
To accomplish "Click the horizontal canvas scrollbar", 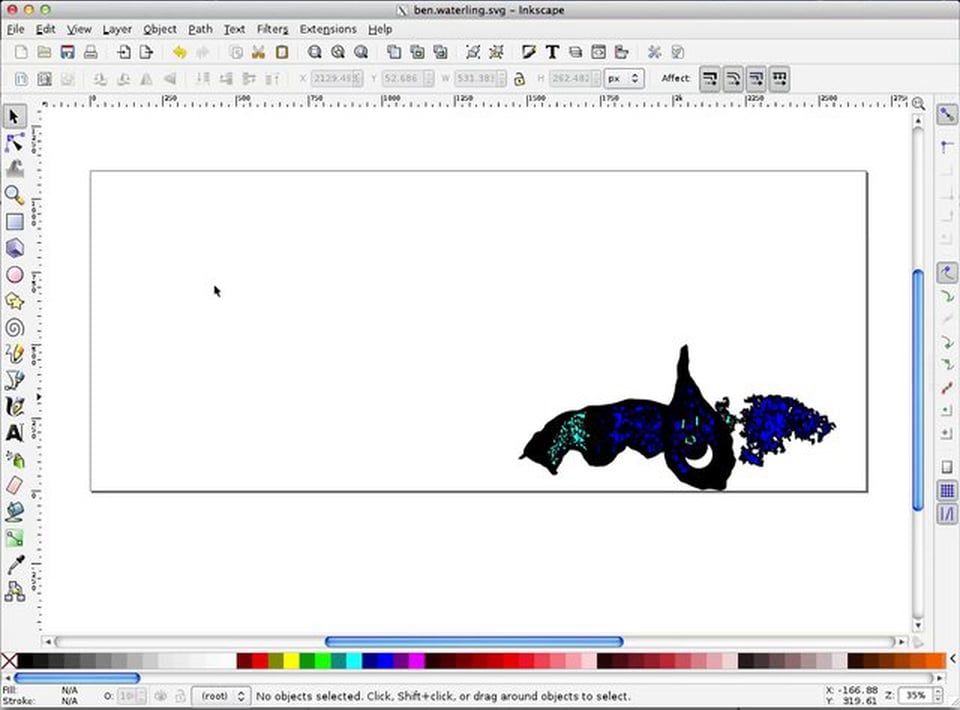I will pyautogui.click(x=474, y=641).
